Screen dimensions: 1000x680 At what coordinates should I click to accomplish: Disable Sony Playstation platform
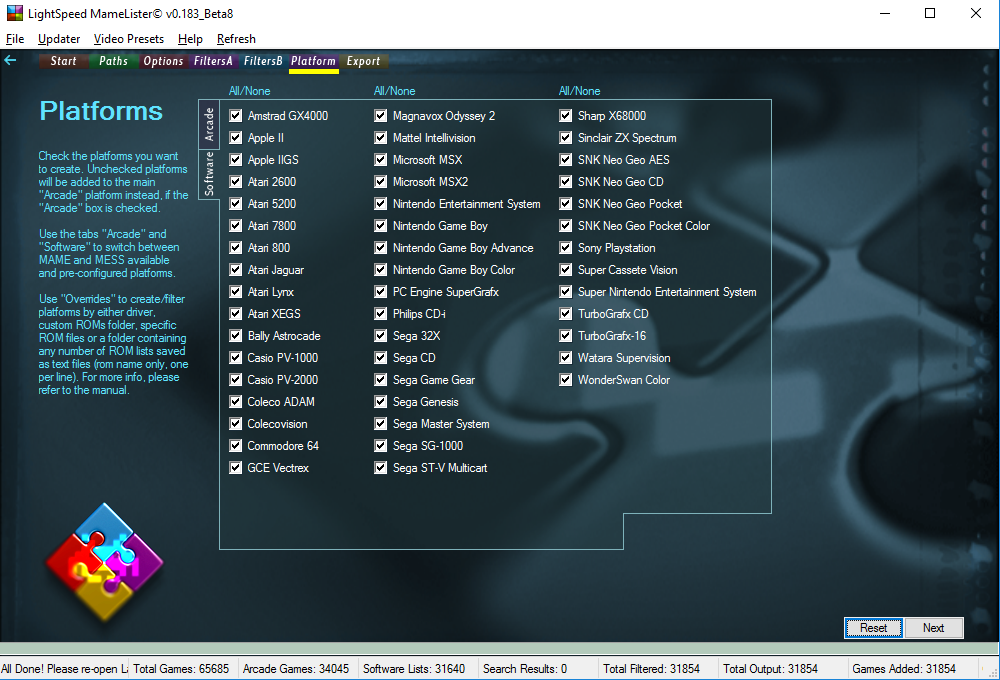(566, 248)
